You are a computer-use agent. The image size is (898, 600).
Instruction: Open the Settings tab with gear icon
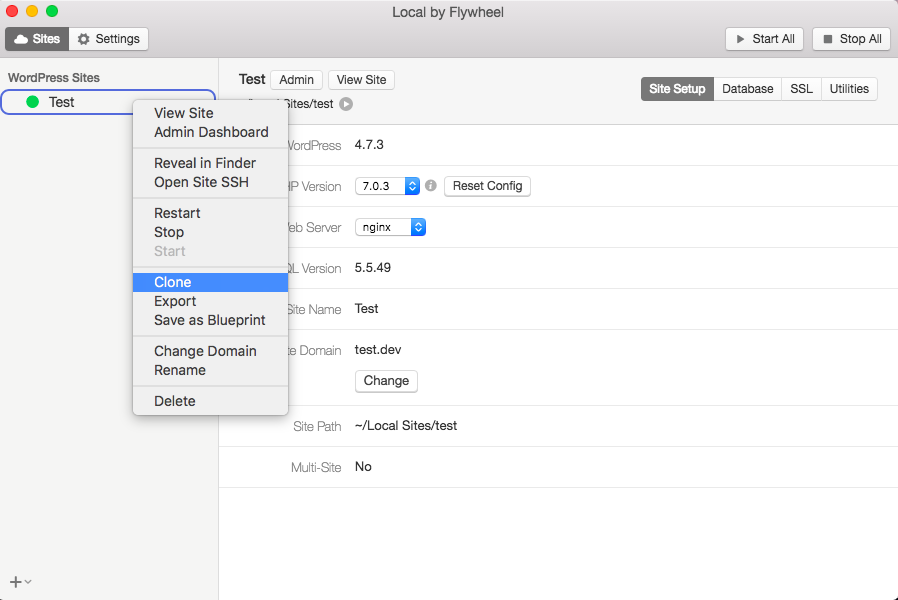(109, 39)
